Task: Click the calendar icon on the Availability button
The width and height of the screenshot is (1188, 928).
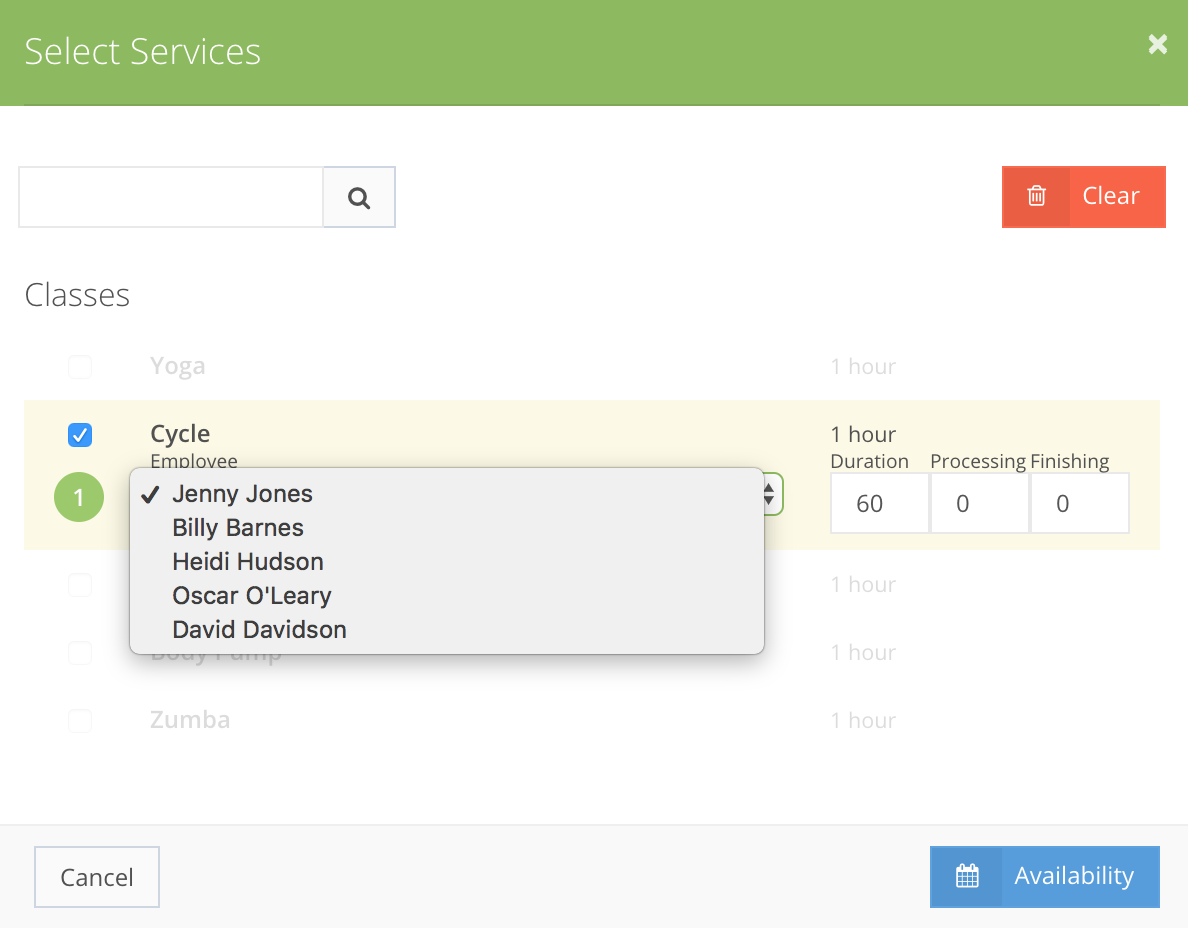Action: coord(966,876)
